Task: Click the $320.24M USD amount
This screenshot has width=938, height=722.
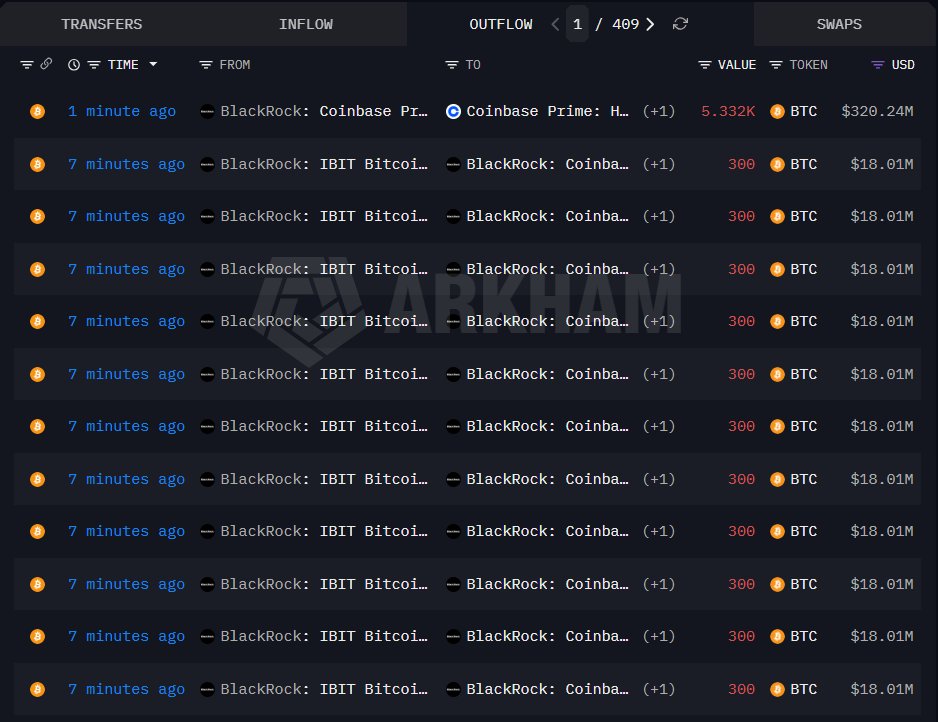Action: (x=877, y=111)
